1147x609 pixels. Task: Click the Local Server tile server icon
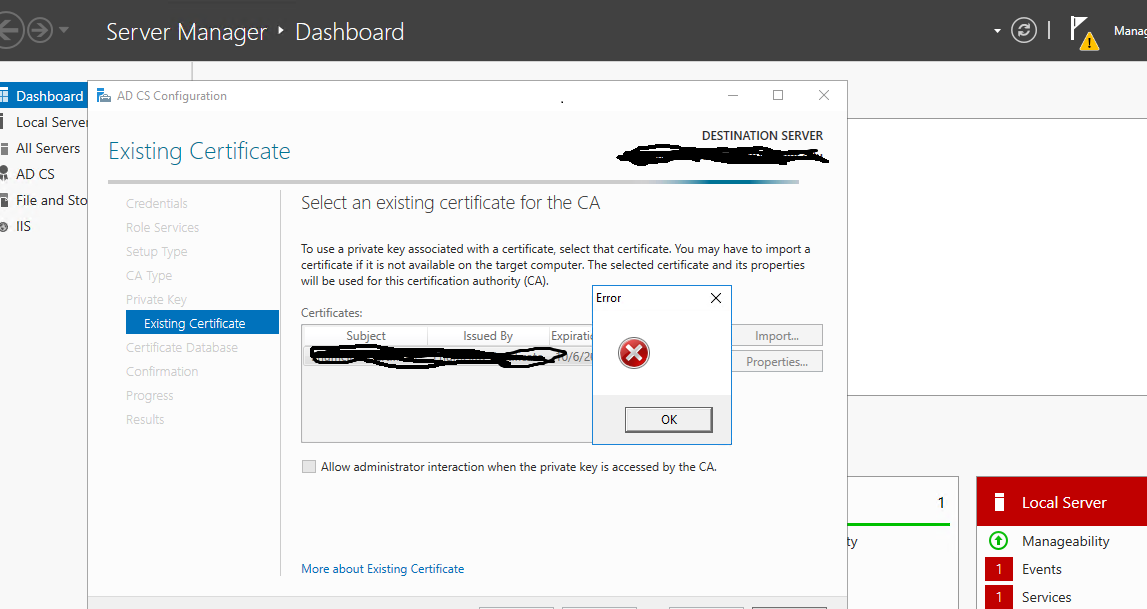[x=999, y=502]
